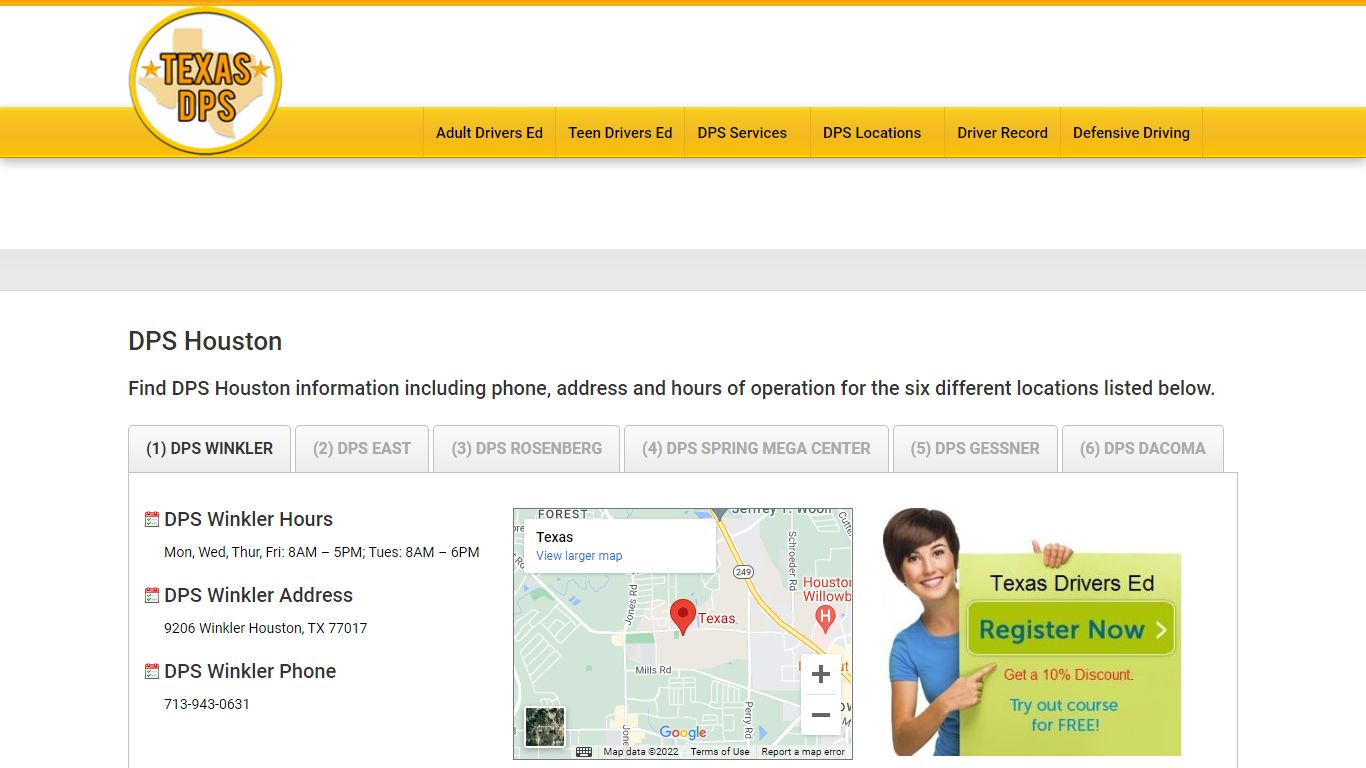Switch to the (5) DPS GESSNER tab
The width and height of the screenshot is (1366, 768).
(x=975, y=449)
